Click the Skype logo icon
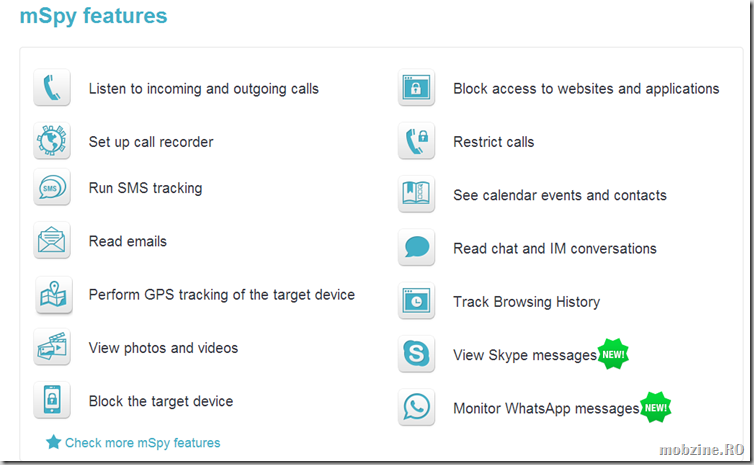The image size is (754, 465). pyautogui.click(x=416, y=354)
